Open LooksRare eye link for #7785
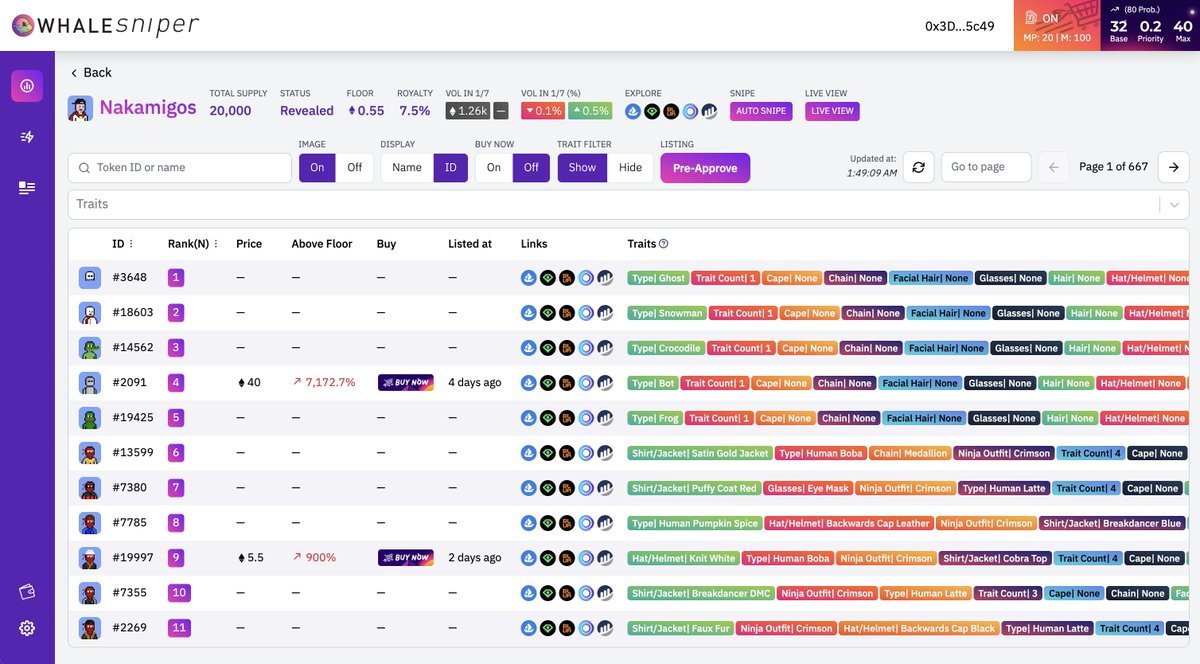The height and width of the screenshot is (664, 1200). tap(548, 523)
